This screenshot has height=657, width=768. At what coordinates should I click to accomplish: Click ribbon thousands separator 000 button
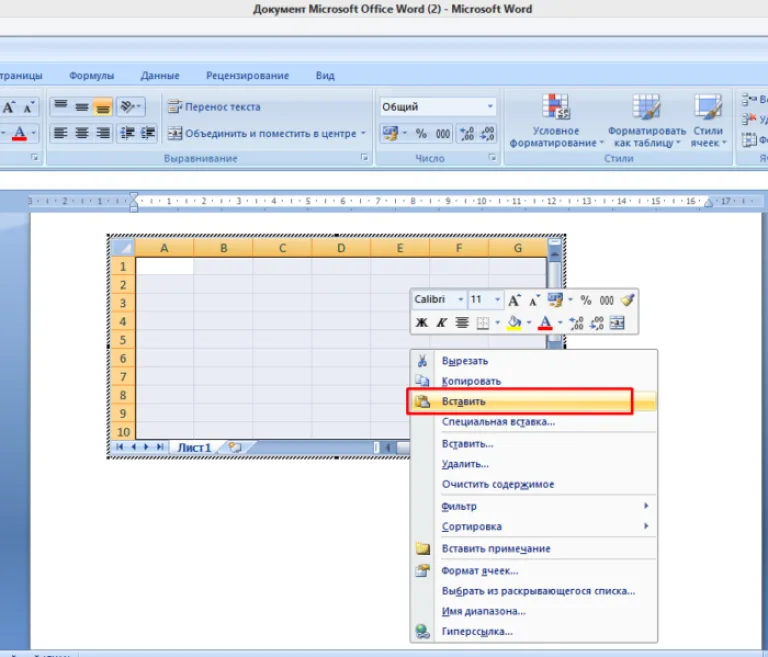click(x=443, y=134)
